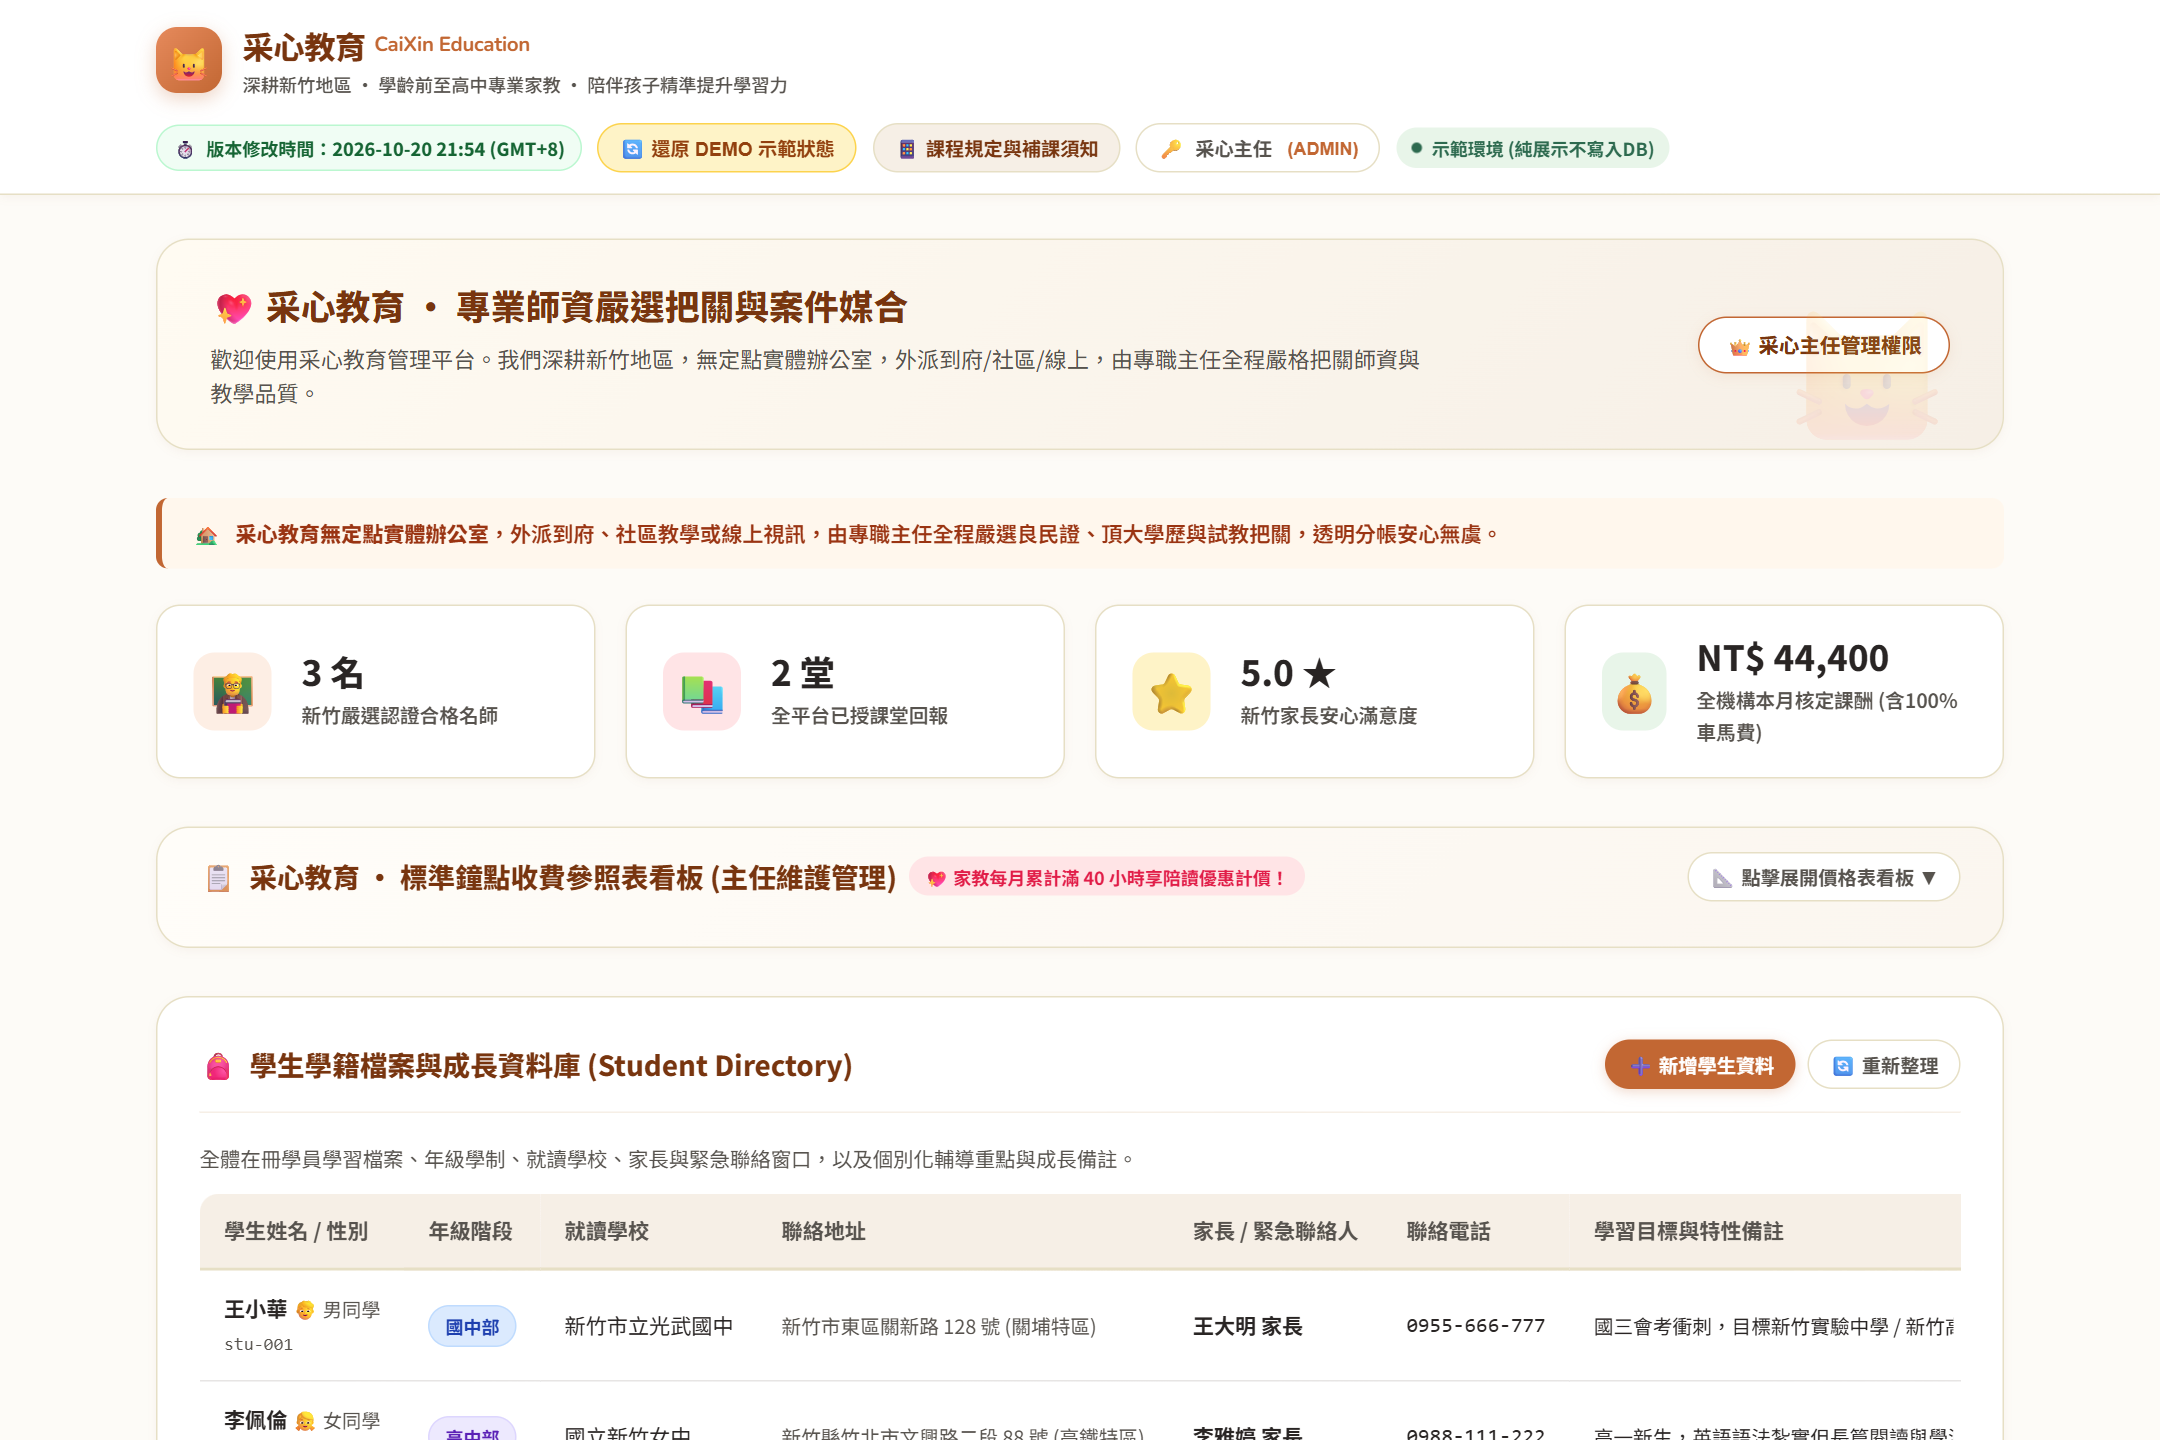Click the sparkling heart icon in banner title
The image size is (2160, 1440).
pos(234,308)
